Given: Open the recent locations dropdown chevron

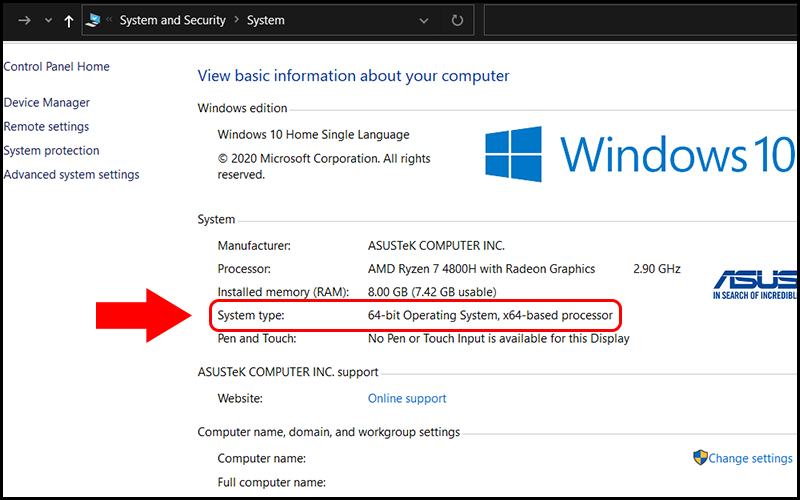Looking at the screenshot, I should pyautogui.click(x=48, y=20).
